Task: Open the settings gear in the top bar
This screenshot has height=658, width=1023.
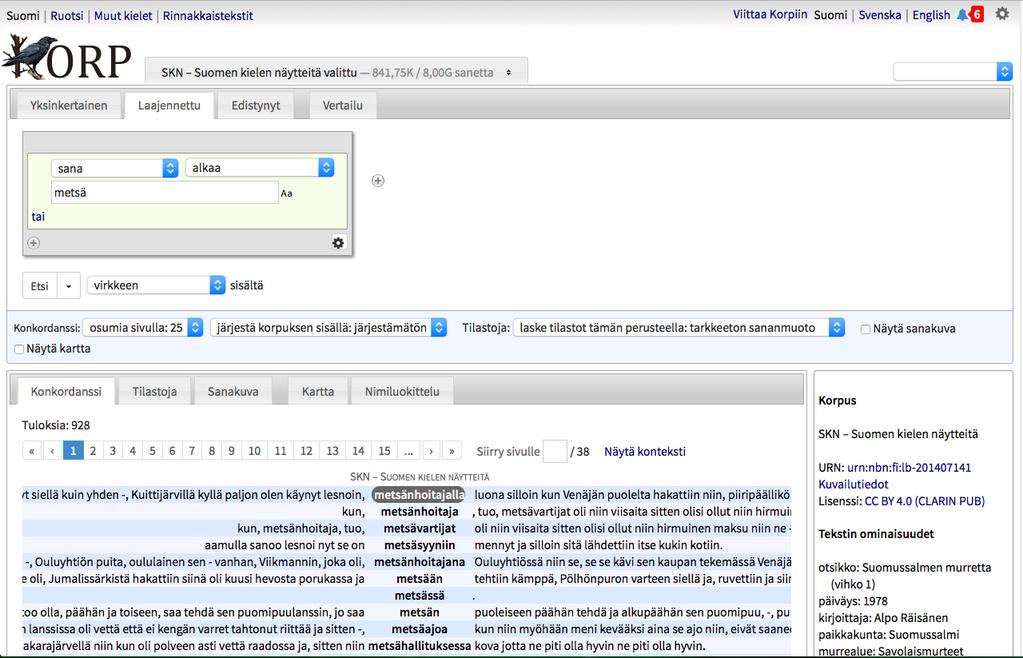Action: [1002, 14]
